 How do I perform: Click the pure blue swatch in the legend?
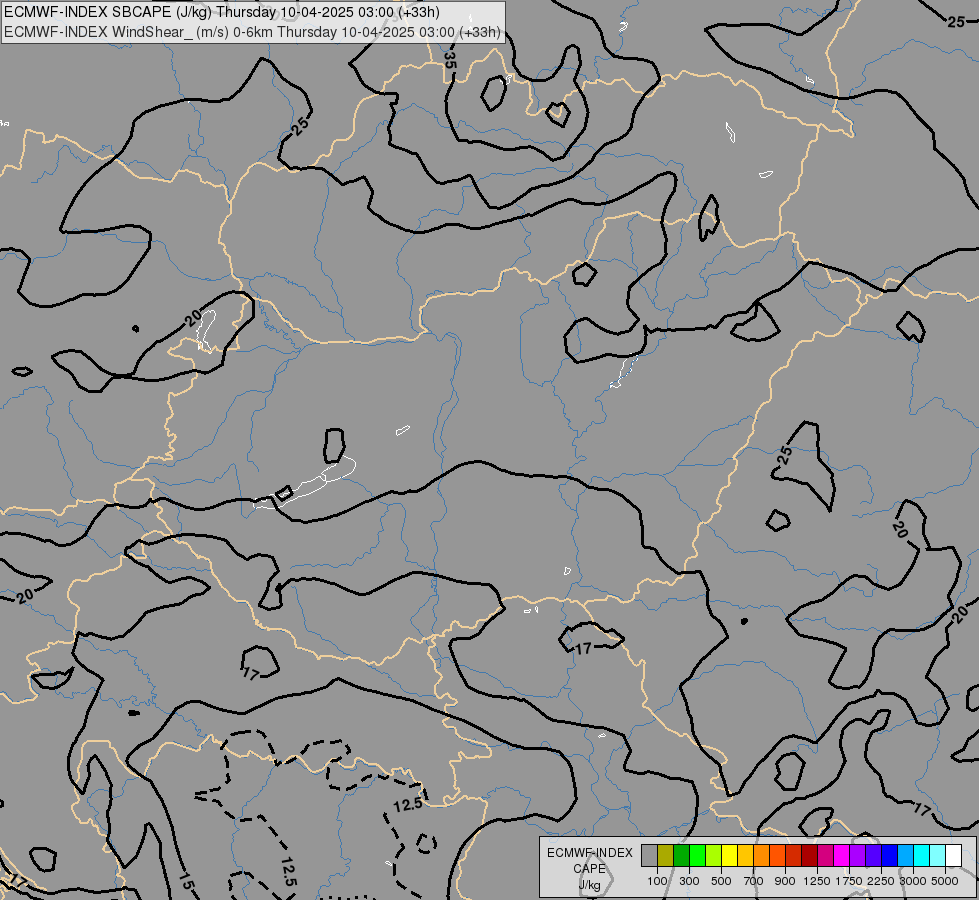[x=890, y=856]
